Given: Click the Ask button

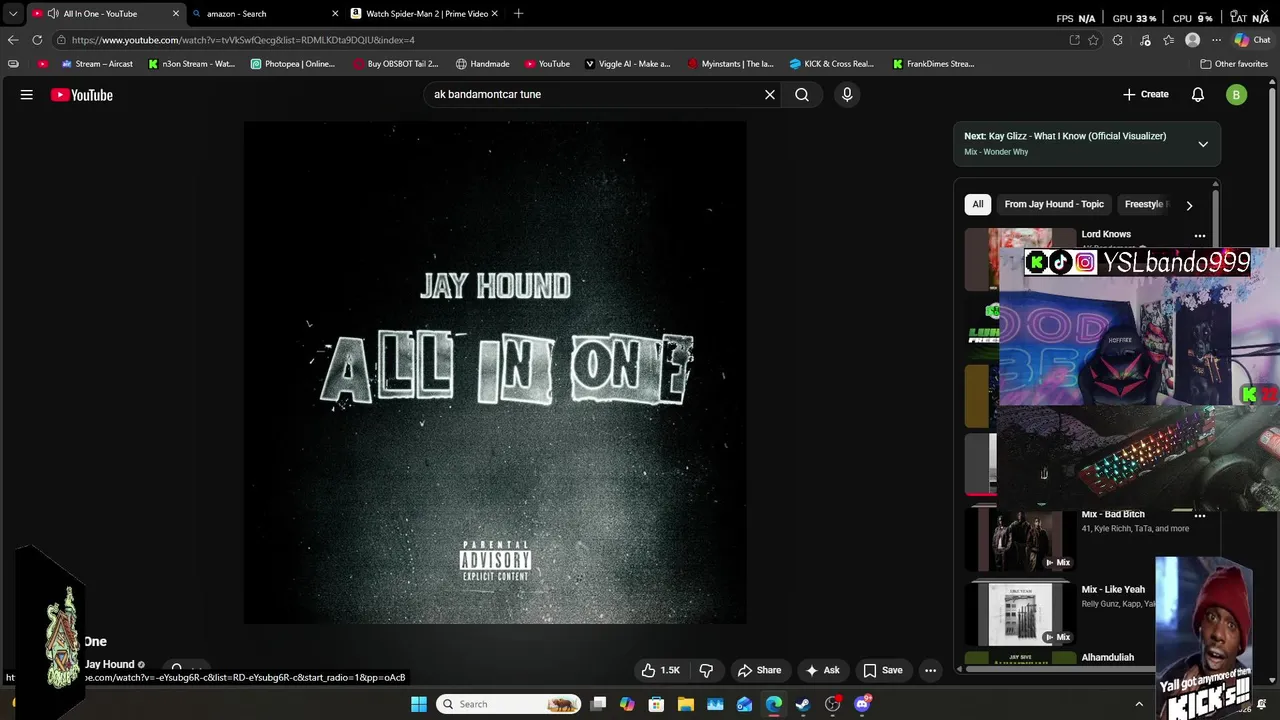Looking at the screenshot, I should [822, 670].
